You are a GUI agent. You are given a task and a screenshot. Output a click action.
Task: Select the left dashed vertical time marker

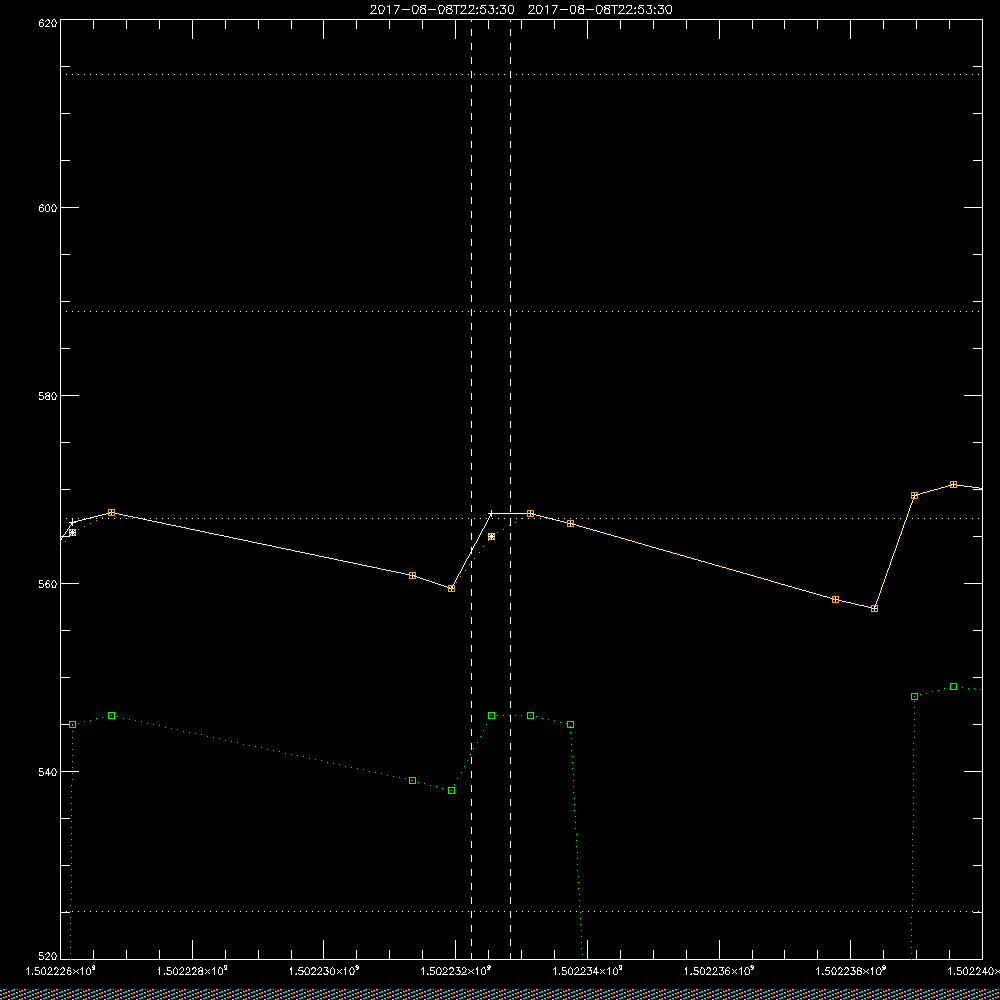[x=471, y=489]
